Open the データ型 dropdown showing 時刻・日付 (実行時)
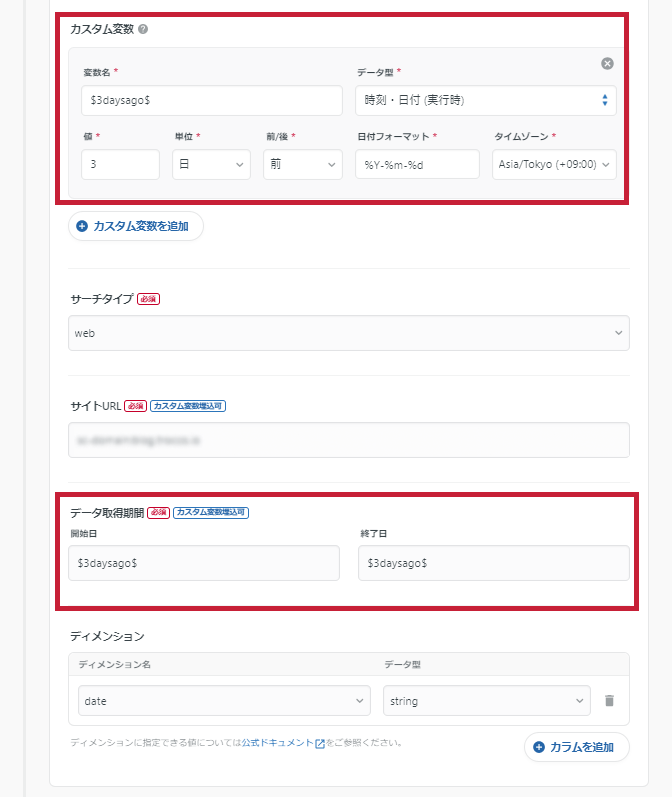 pyautogui.click(x=485, y=100)
